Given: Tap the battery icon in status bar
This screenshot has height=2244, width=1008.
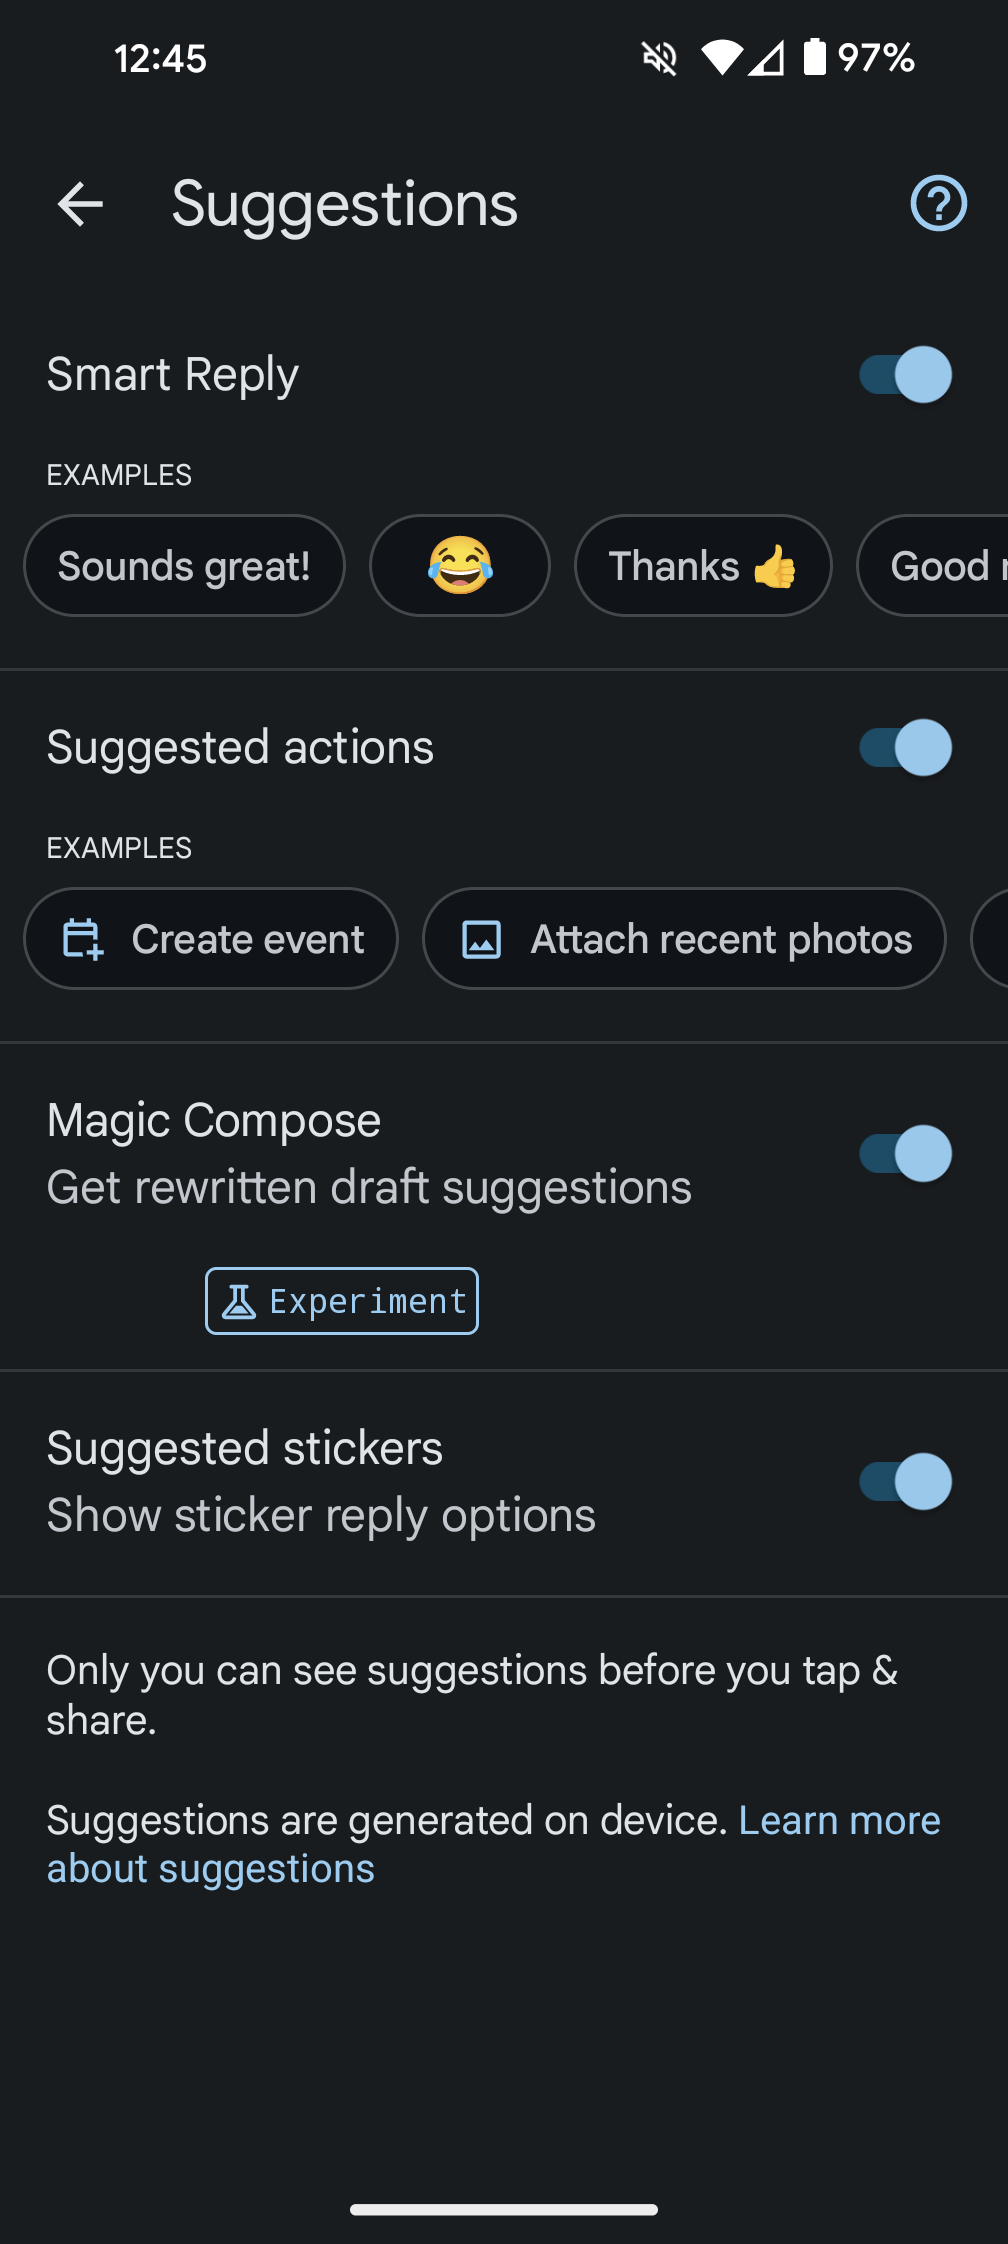Looking at the screenshot, I should 815,57.
